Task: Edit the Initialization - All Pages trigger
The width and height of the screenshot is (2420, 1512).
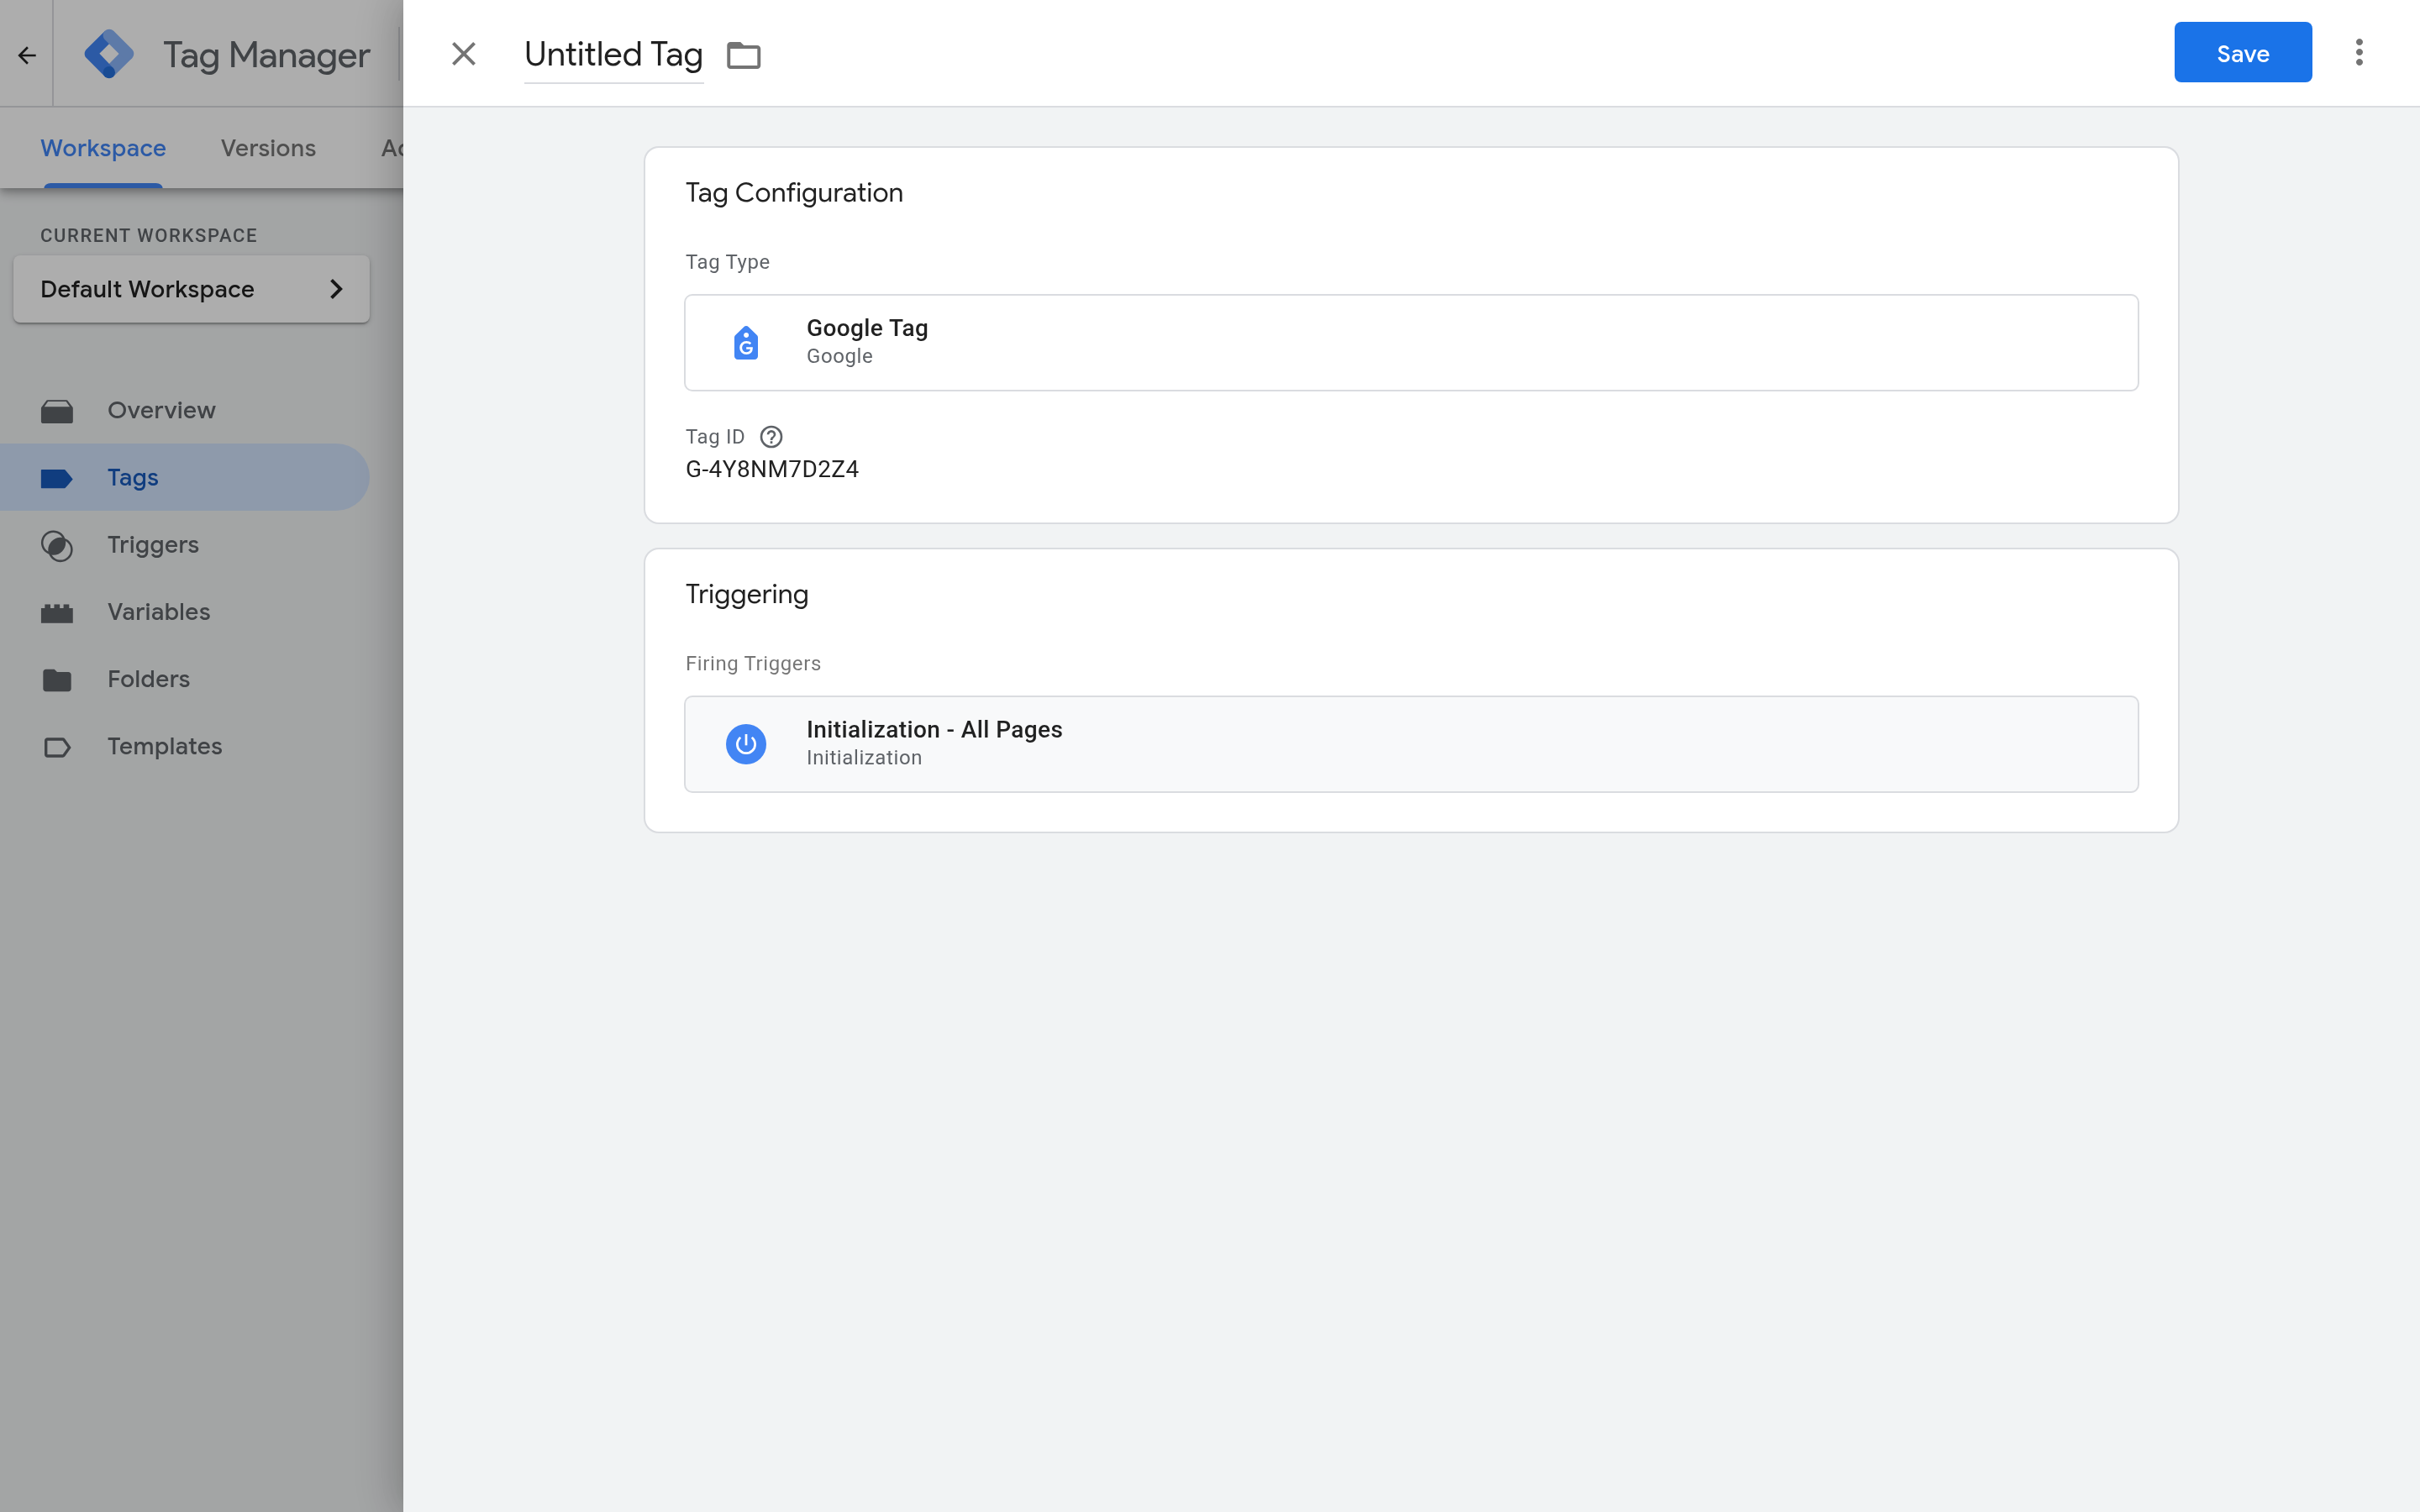Action: click(x=1411, y=744)
